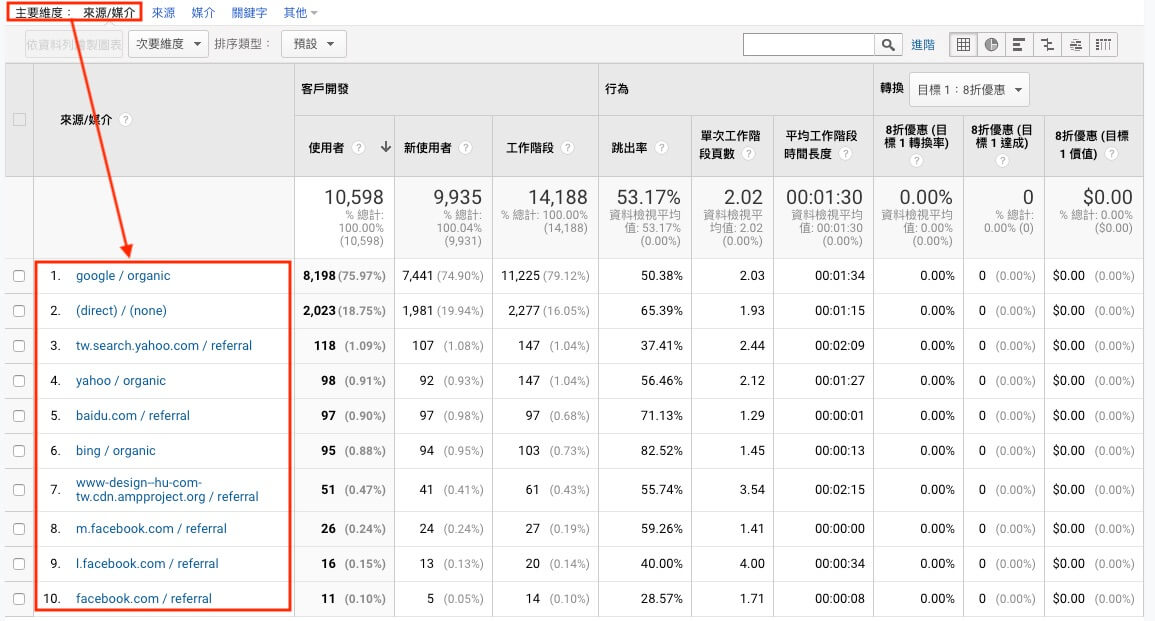Screen dimensions: 1155x621
Task: Switch to data table view icon
Action: coord(963,45)
